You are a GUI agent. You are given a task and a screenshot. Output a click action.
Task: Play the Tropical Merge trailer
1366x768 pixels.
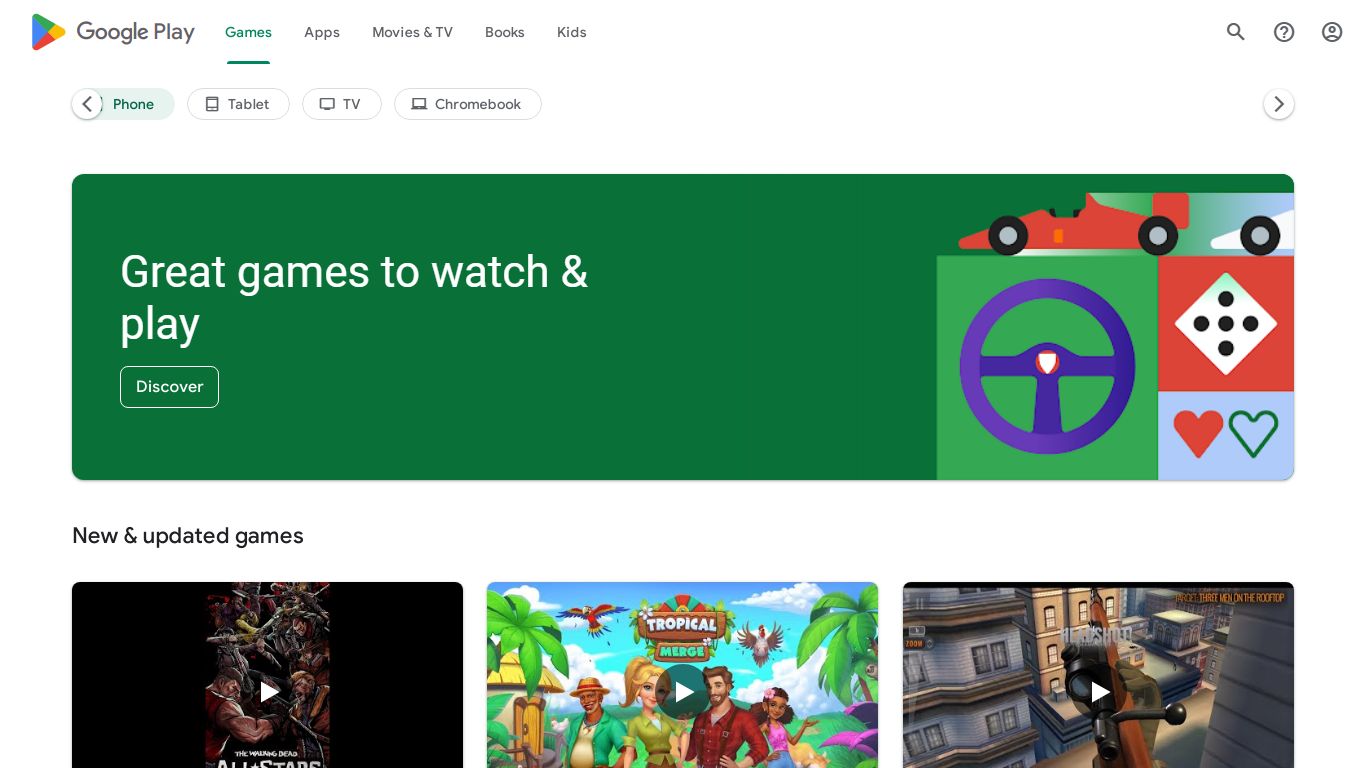(x=684, y=691)
